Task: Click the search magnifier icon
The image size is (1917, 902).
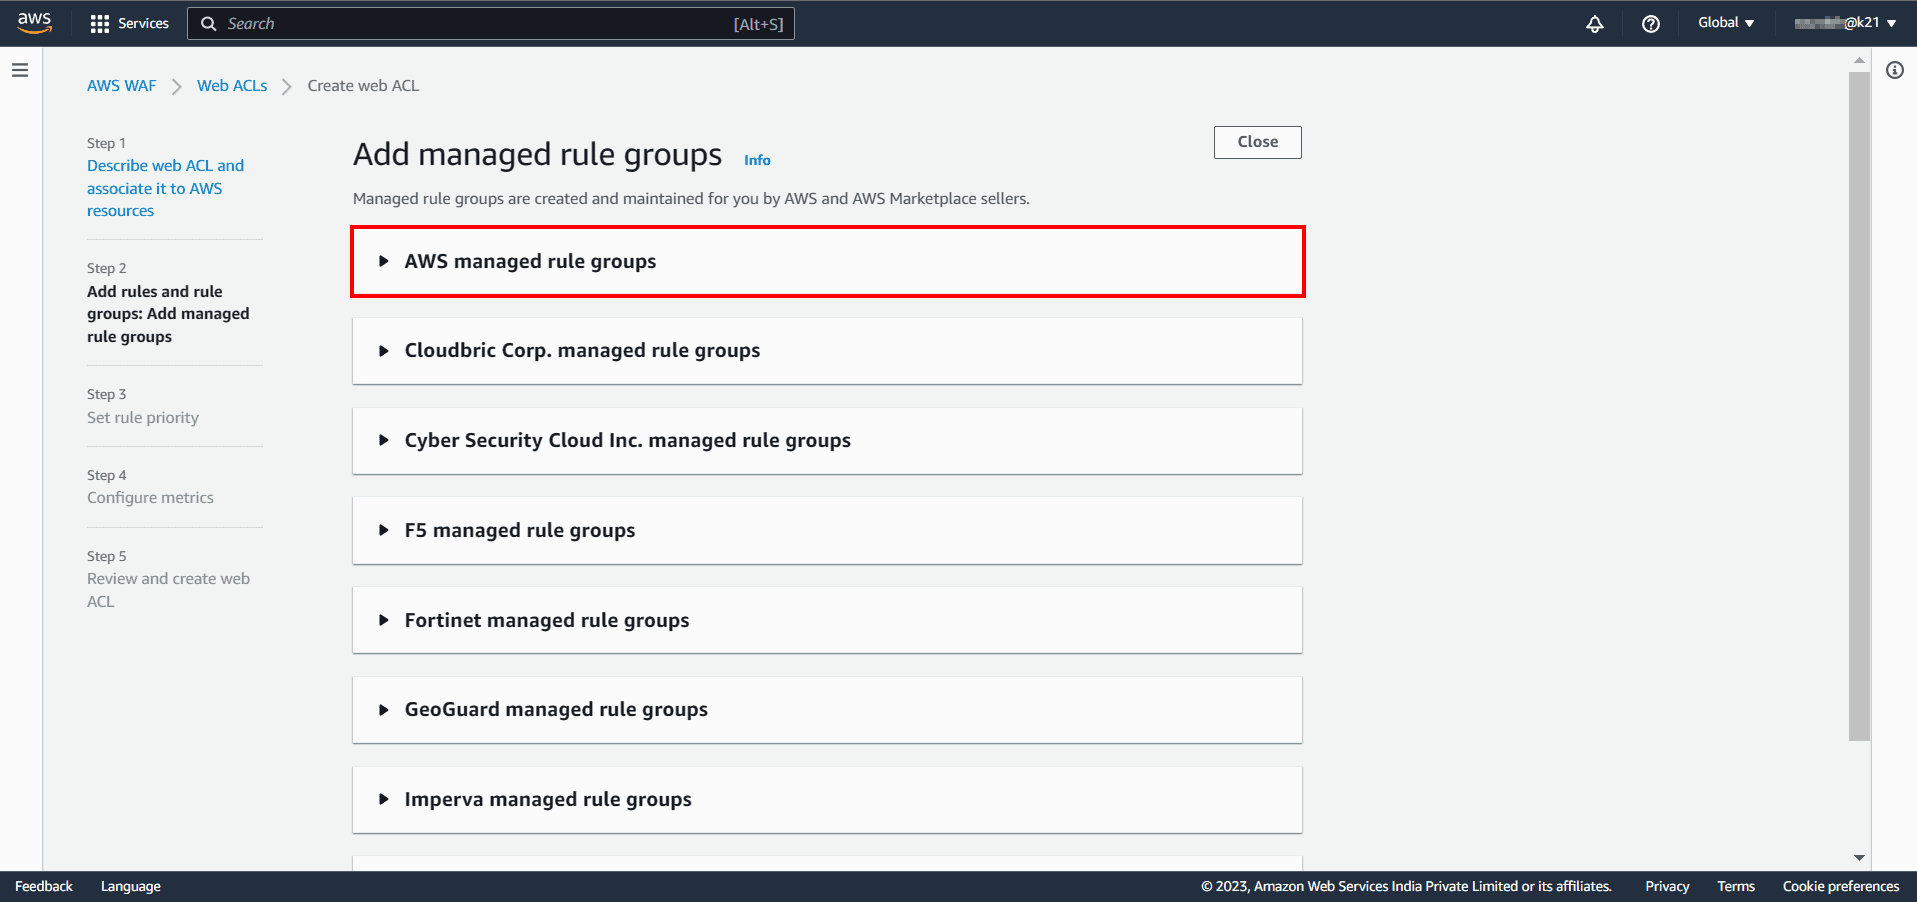Action: (209, 24)
